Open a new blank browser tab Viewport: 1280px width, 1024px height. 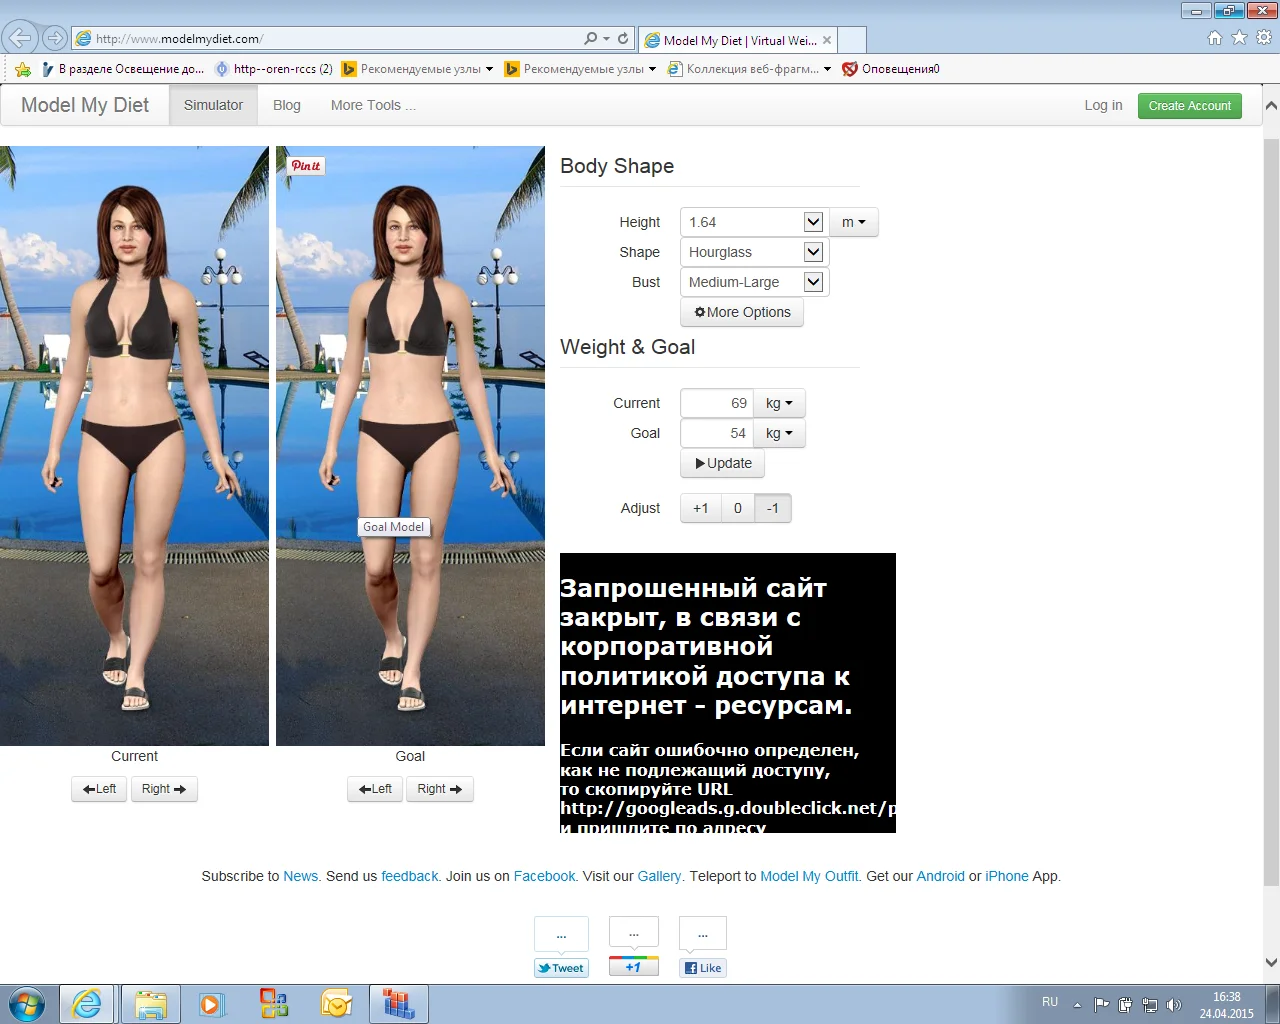point(852,40)
